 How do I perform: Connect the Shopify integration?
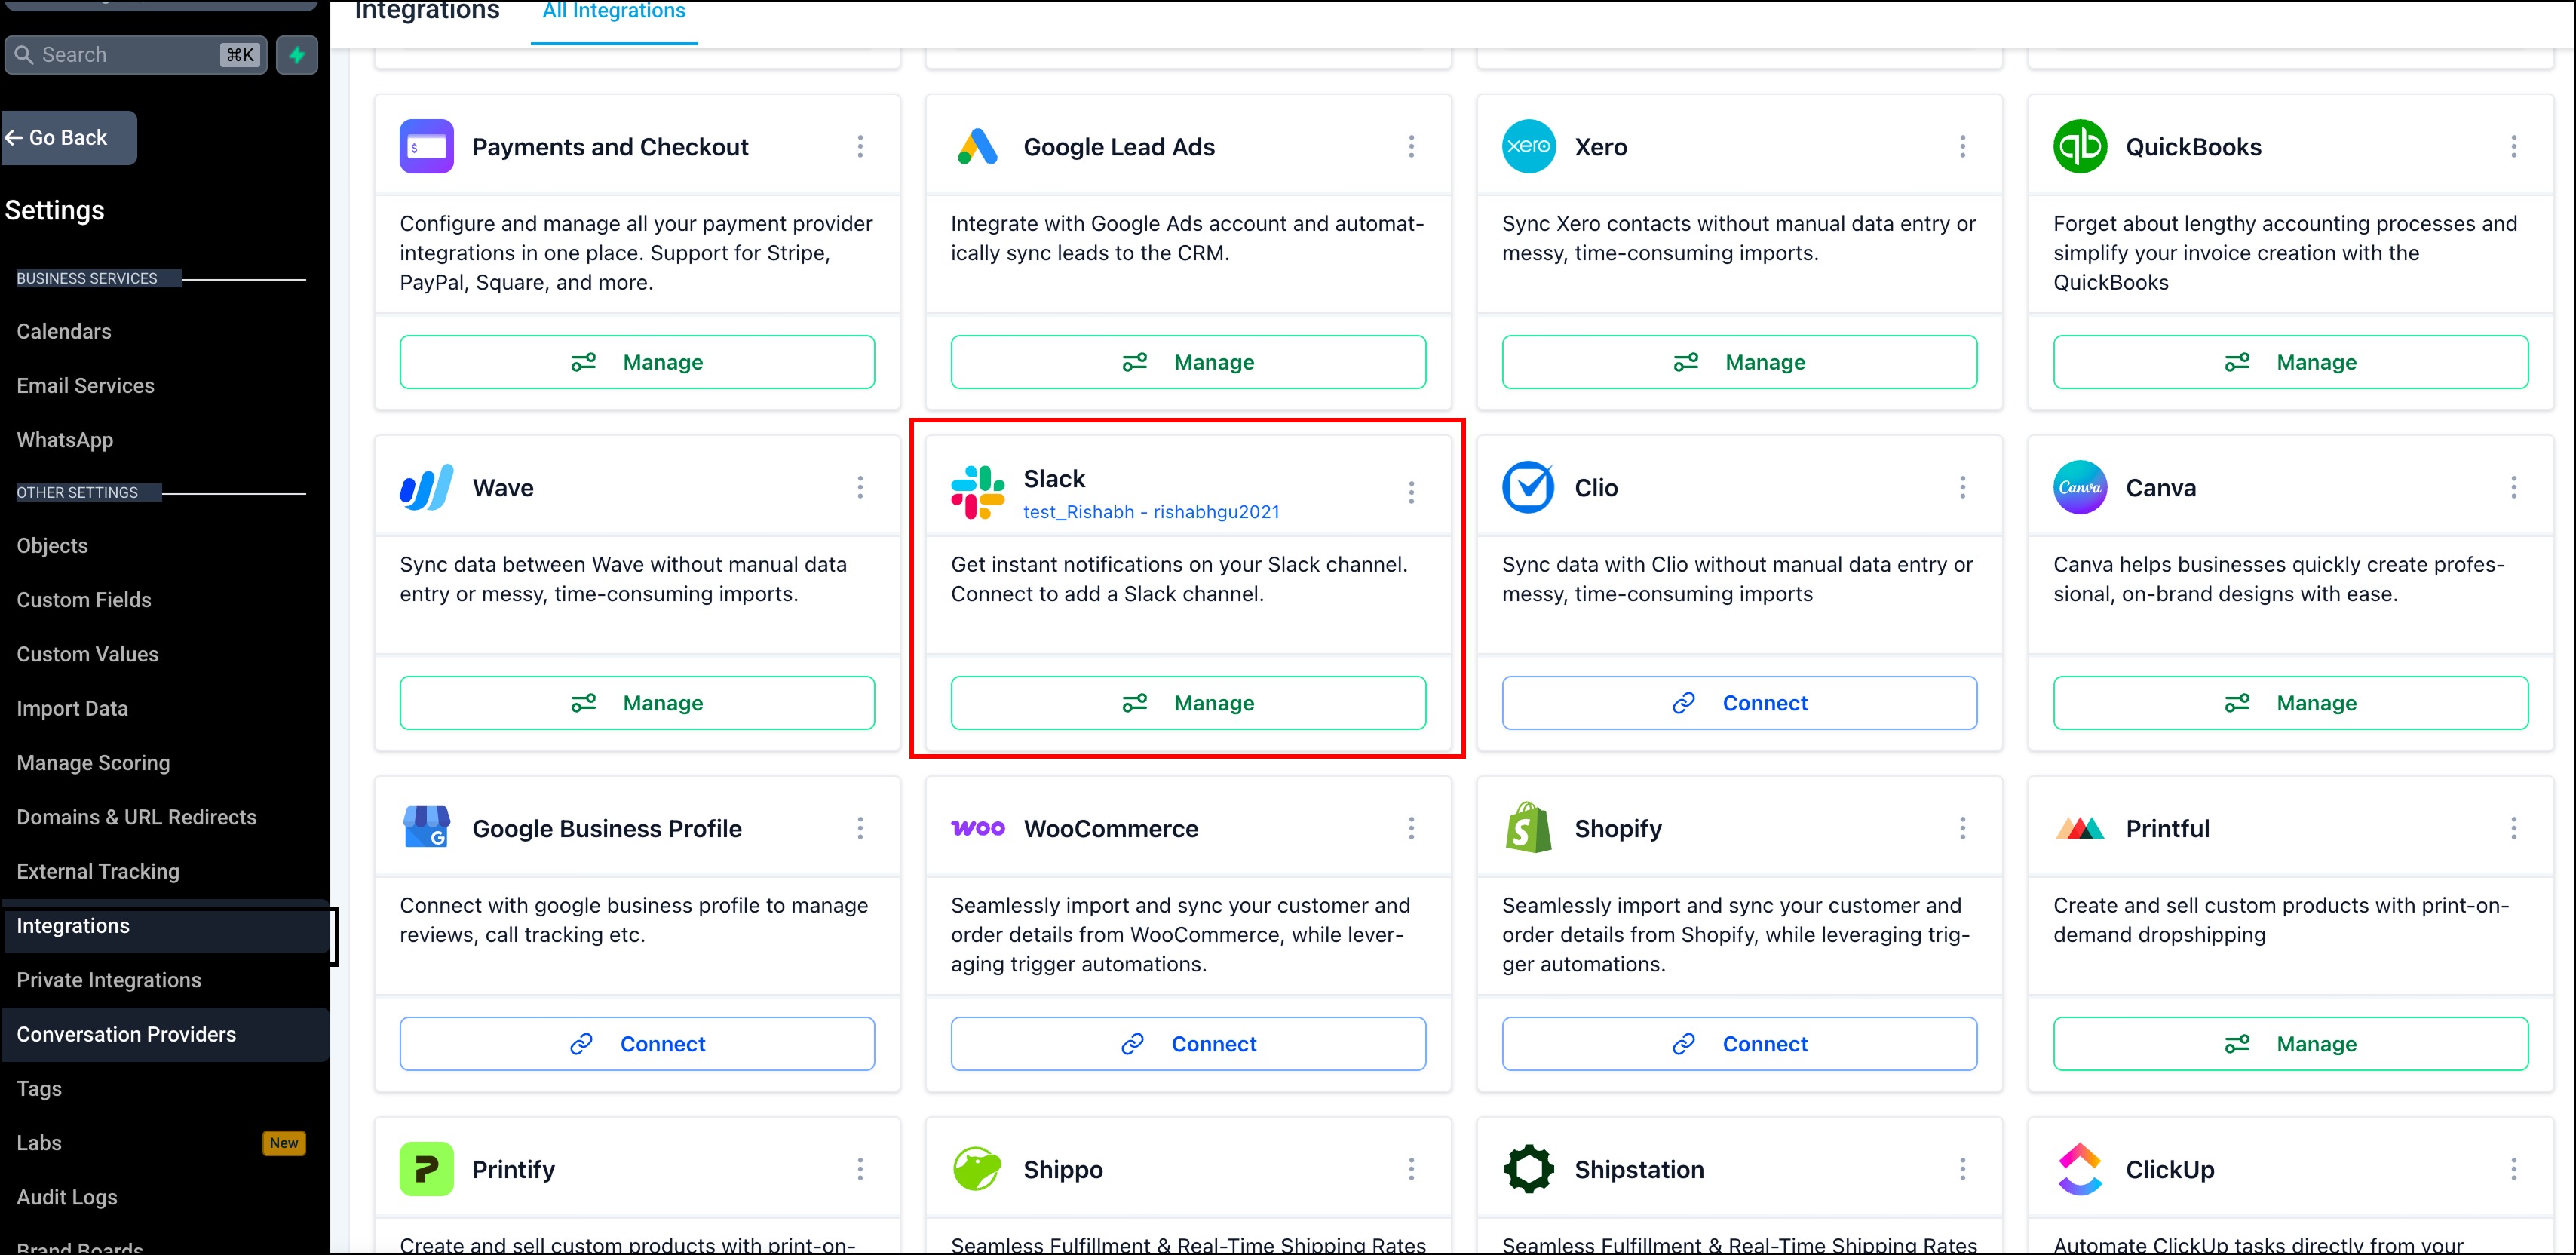pos(1740,1044)
